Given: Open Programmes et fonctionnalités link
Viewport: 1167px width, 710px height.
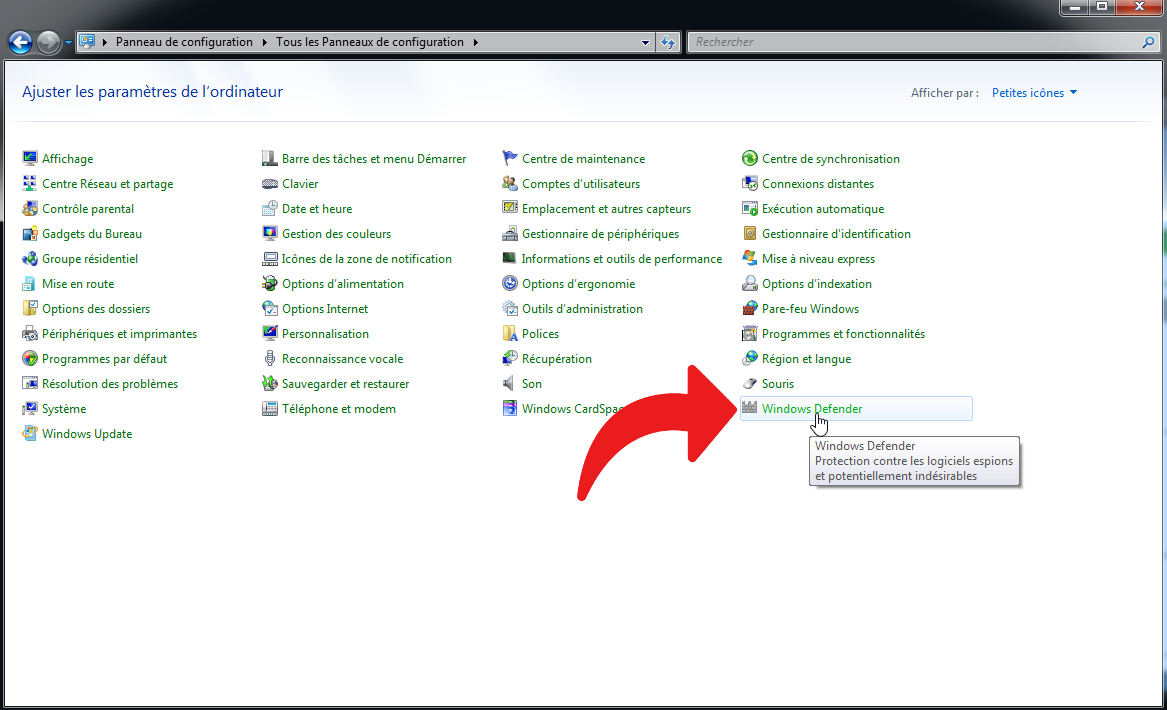Looking at the screenshot, I should point(843,333).
